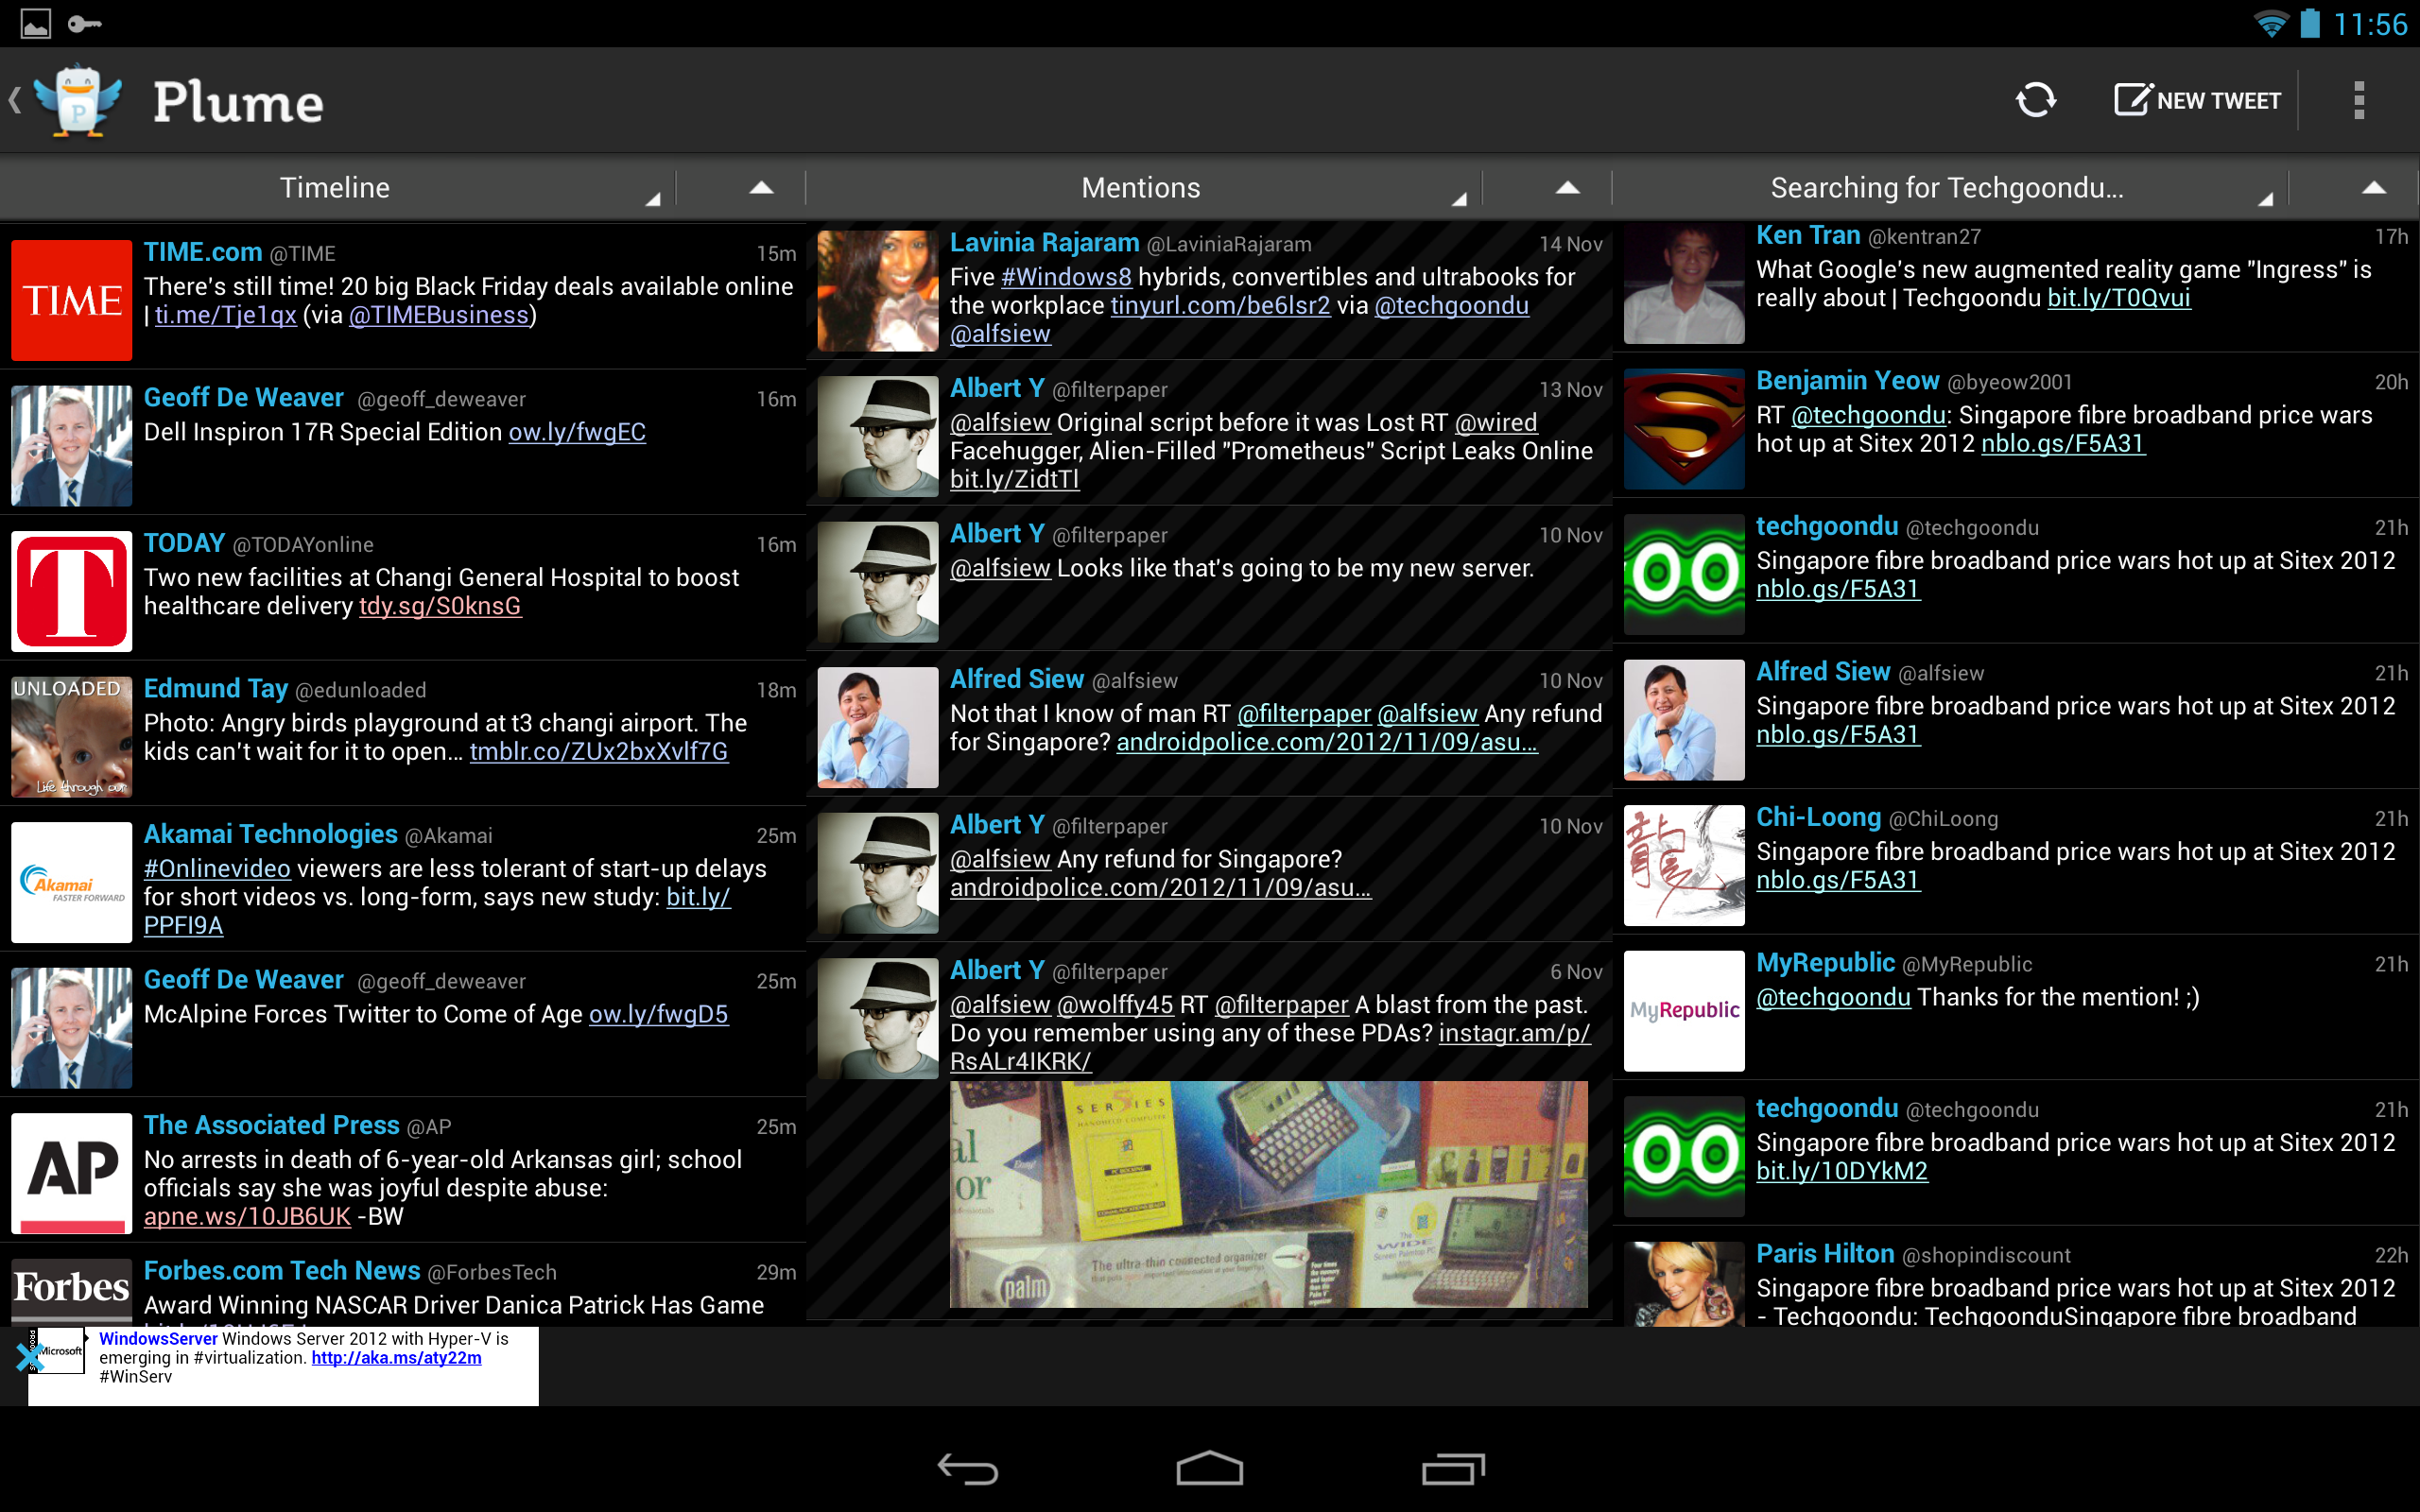Image resolution: width=2420 pixels, height=1512 pixels.
Task: Tap the Android Recent Apps button
Action: tap(1453, 1469)
